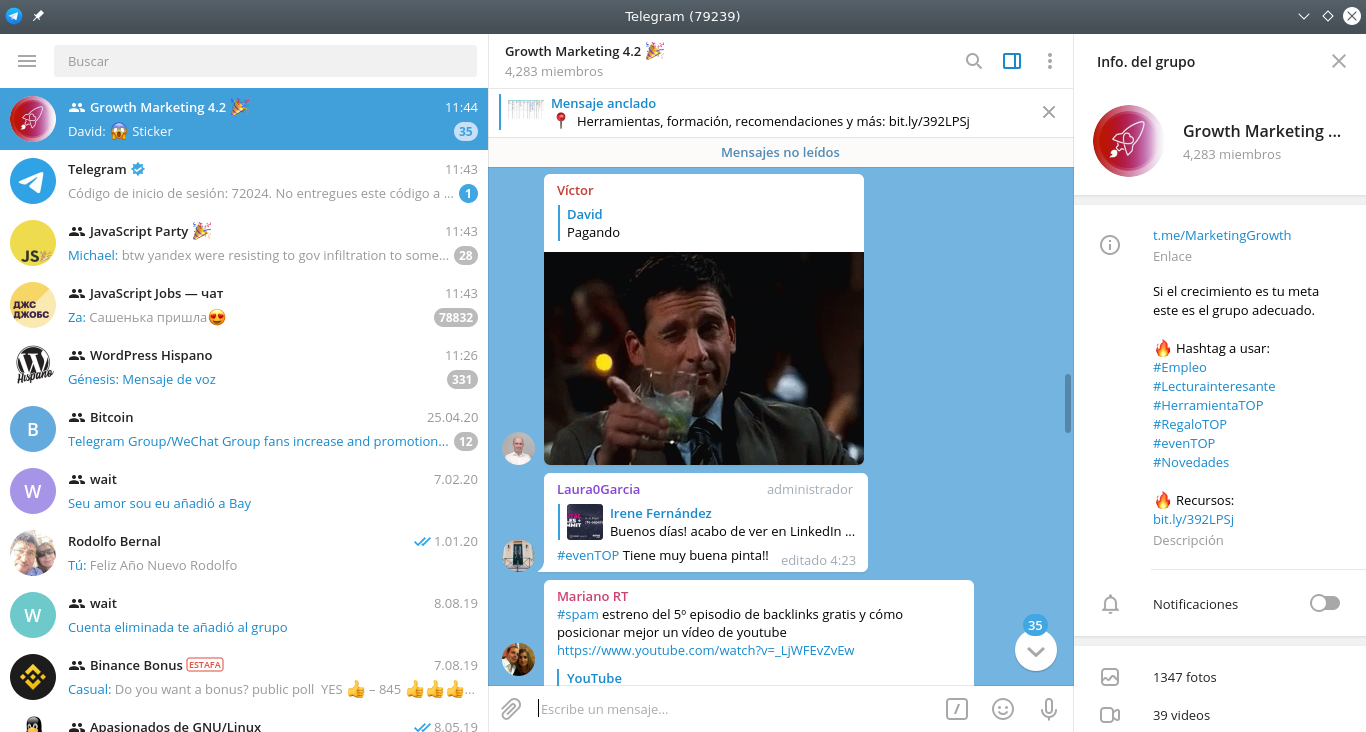Click the Binance Bonus logo avatar
The width and height of the screenshot is (1366, 732).
point(33,677)
